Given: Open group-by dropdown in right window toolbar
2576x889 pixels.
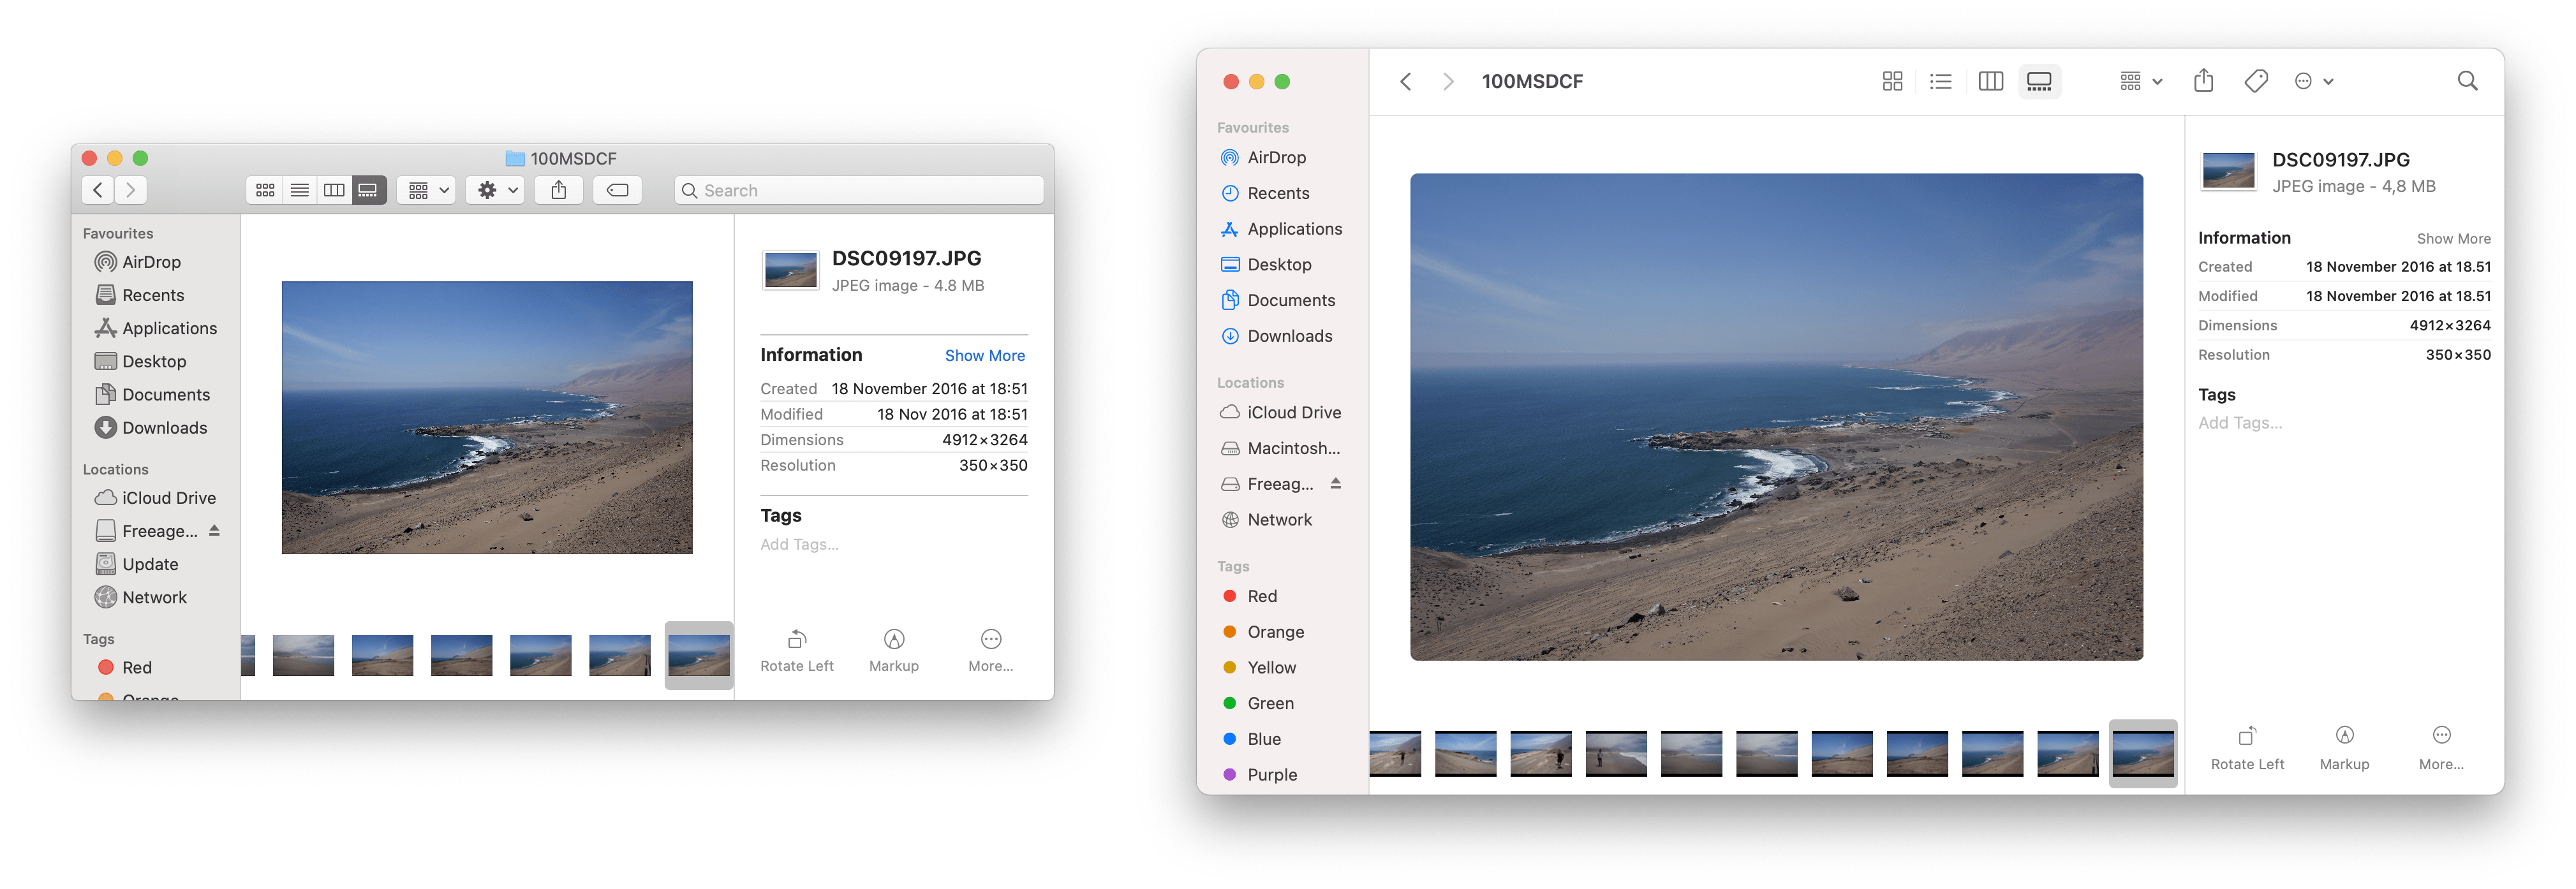Looking at the screenshot, I should pos(2140,81).
